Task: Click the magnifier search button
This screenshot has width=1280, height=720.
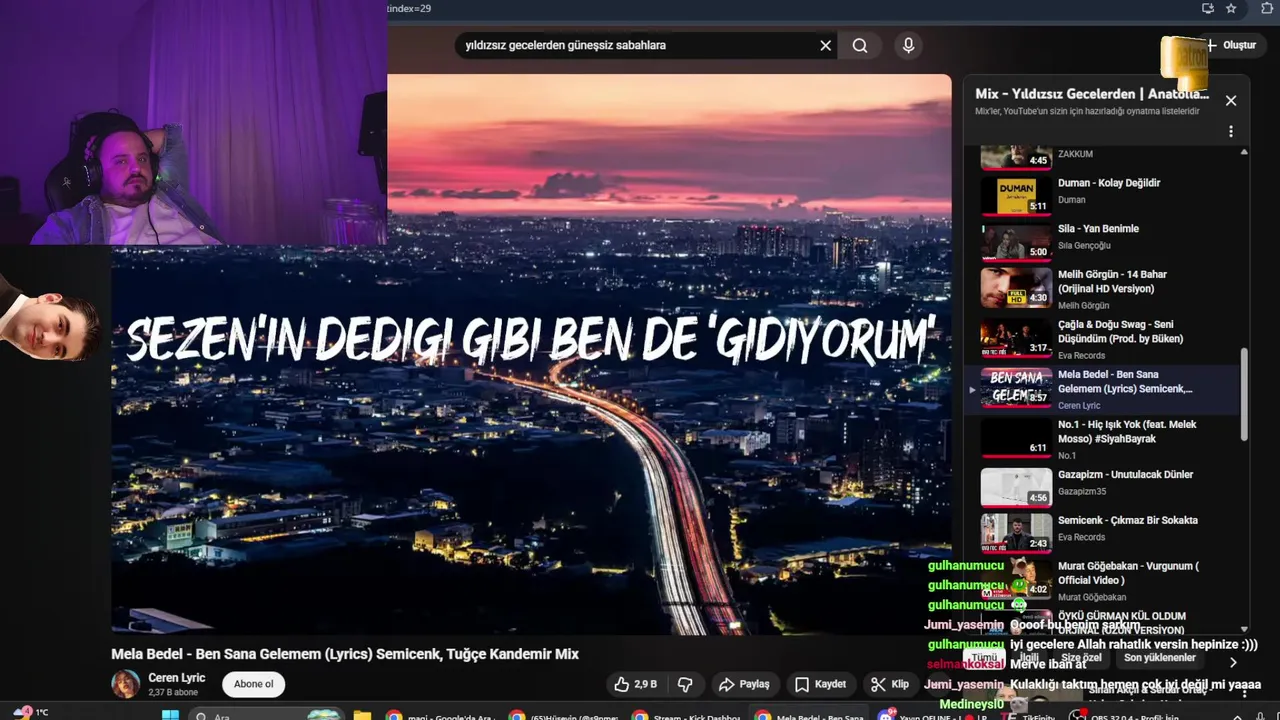Action: [860, 45]
